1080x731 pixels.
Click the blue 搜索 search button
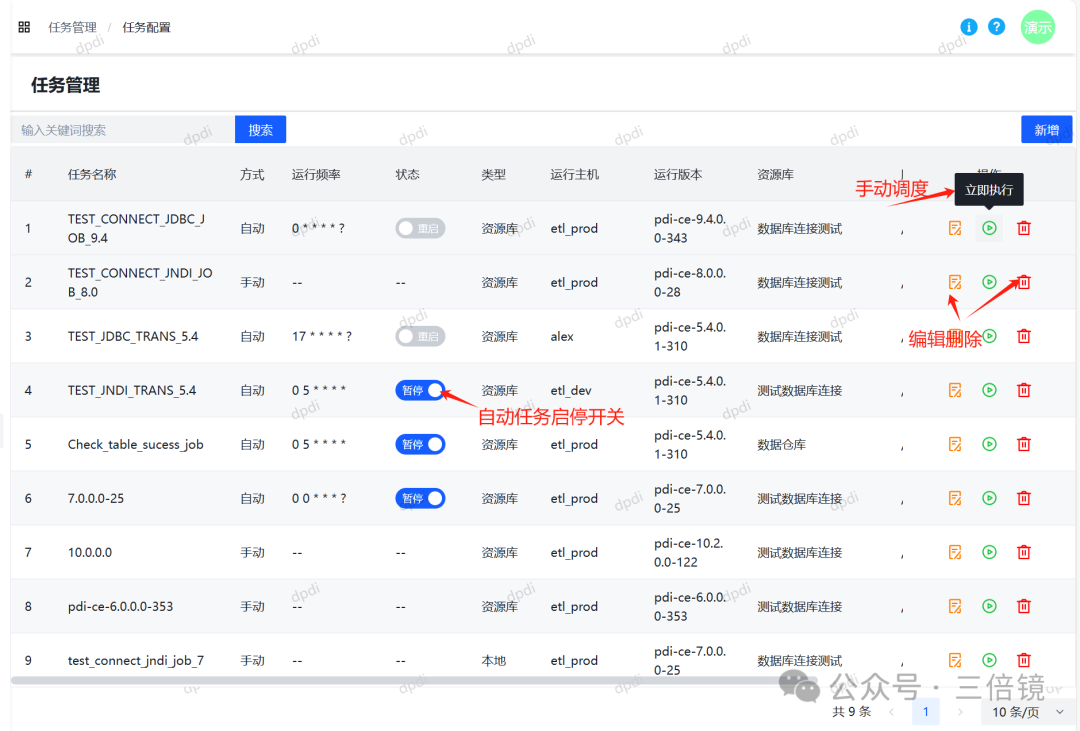pos(260,129)
